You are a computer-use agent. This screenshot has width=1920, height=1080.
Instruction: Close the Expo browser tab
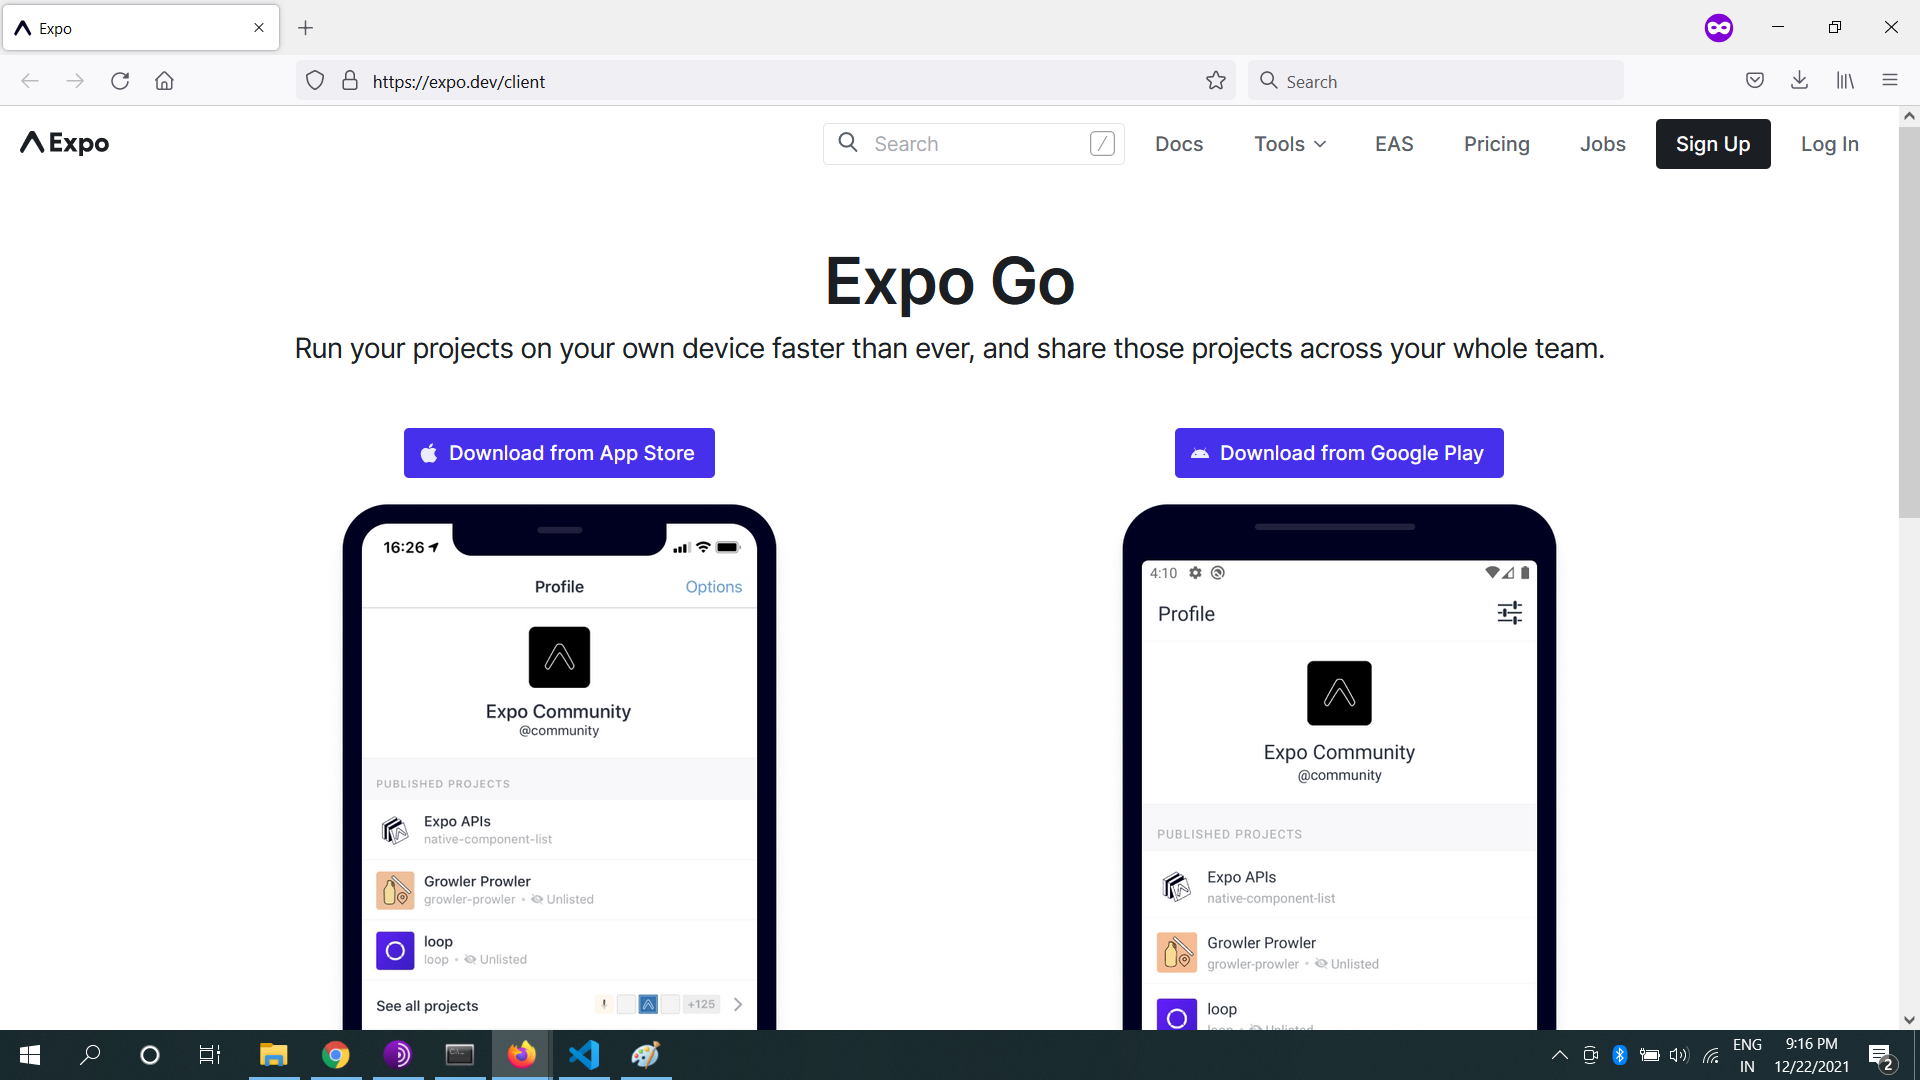(259, 28)
